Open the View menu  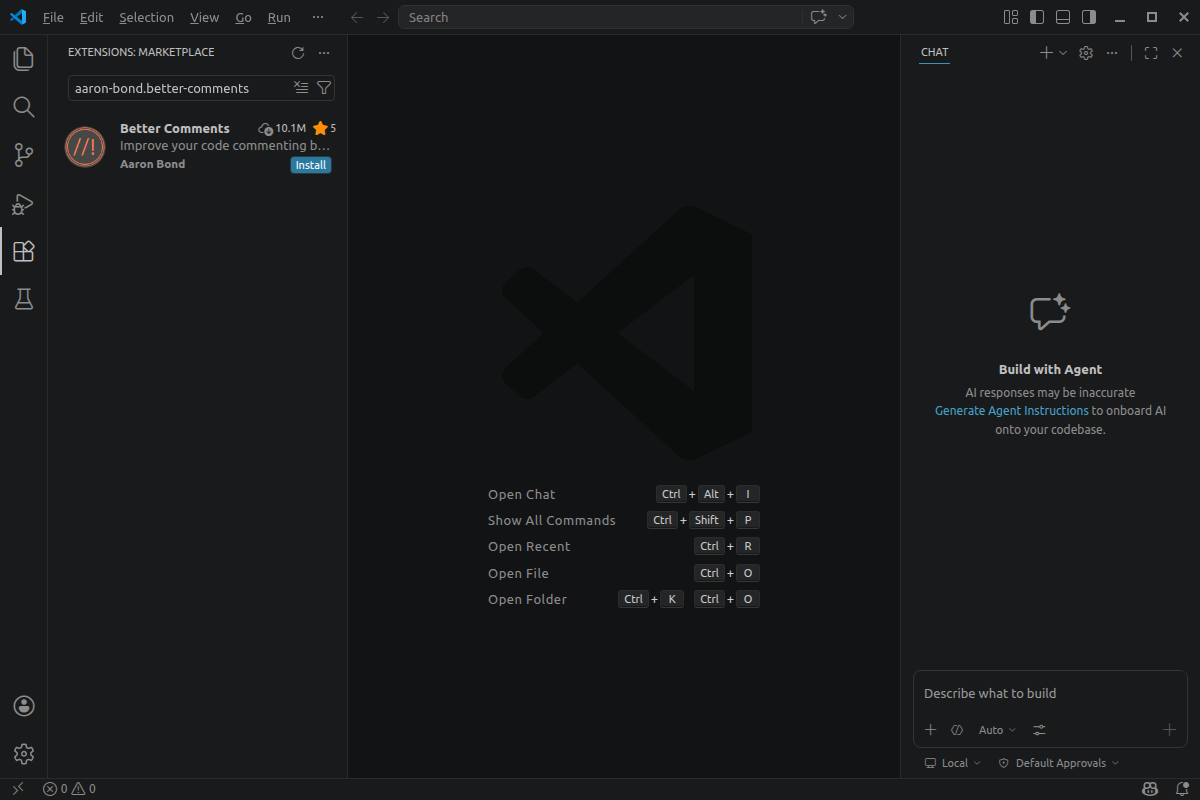(204, 17)
